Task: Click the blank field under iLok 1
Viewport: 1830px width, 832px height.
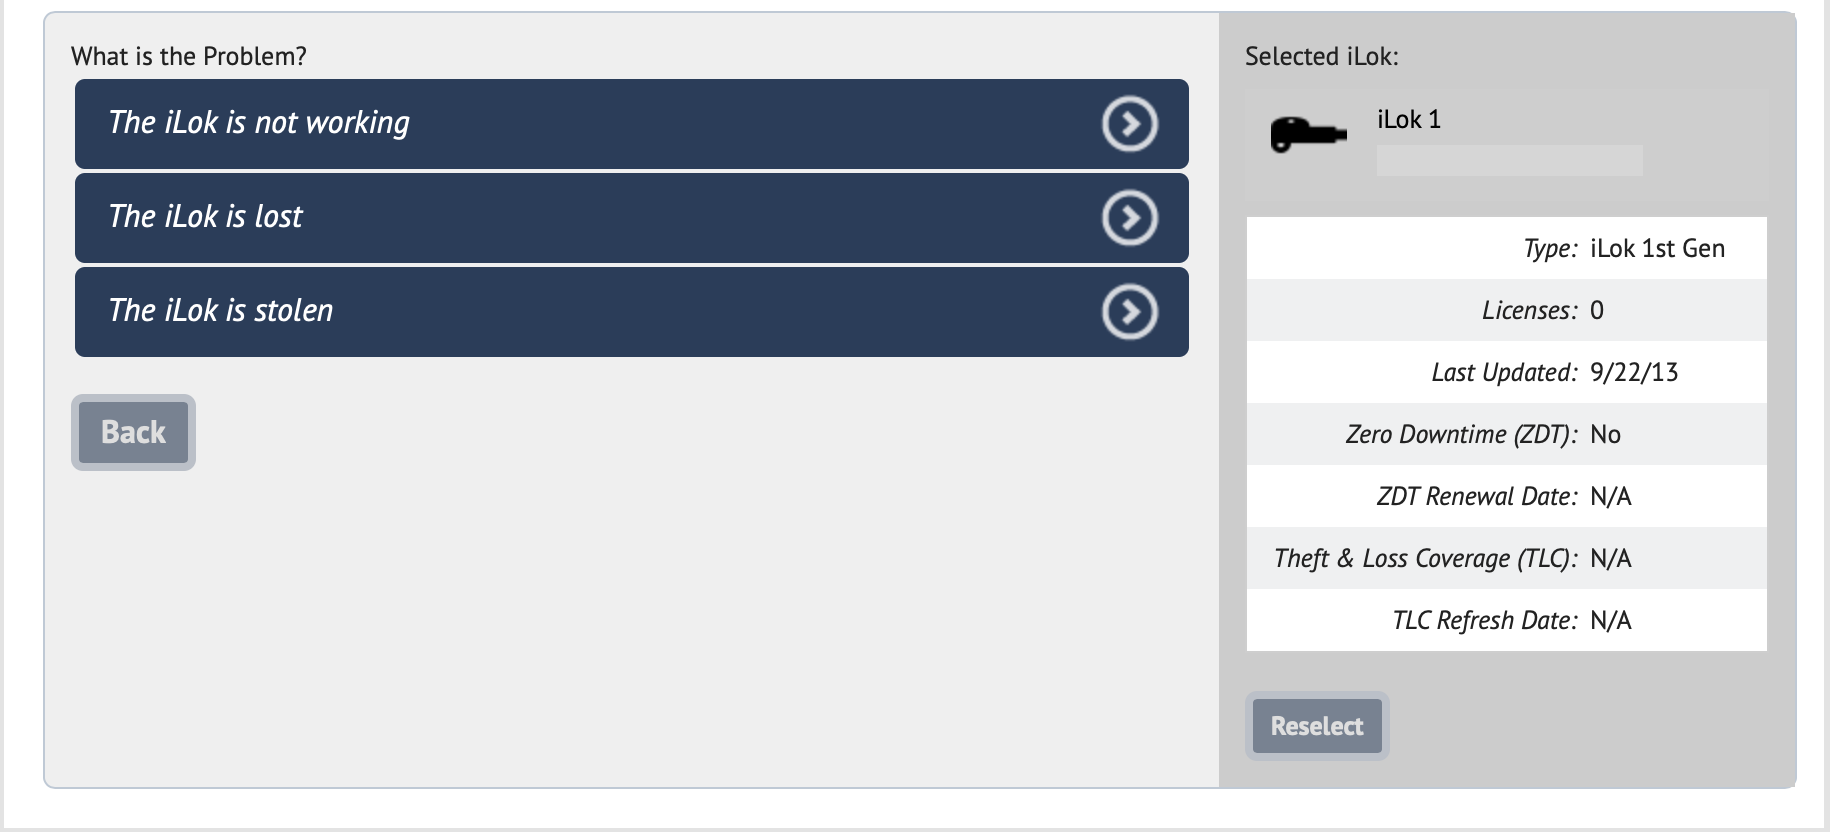Action: 1510,161
